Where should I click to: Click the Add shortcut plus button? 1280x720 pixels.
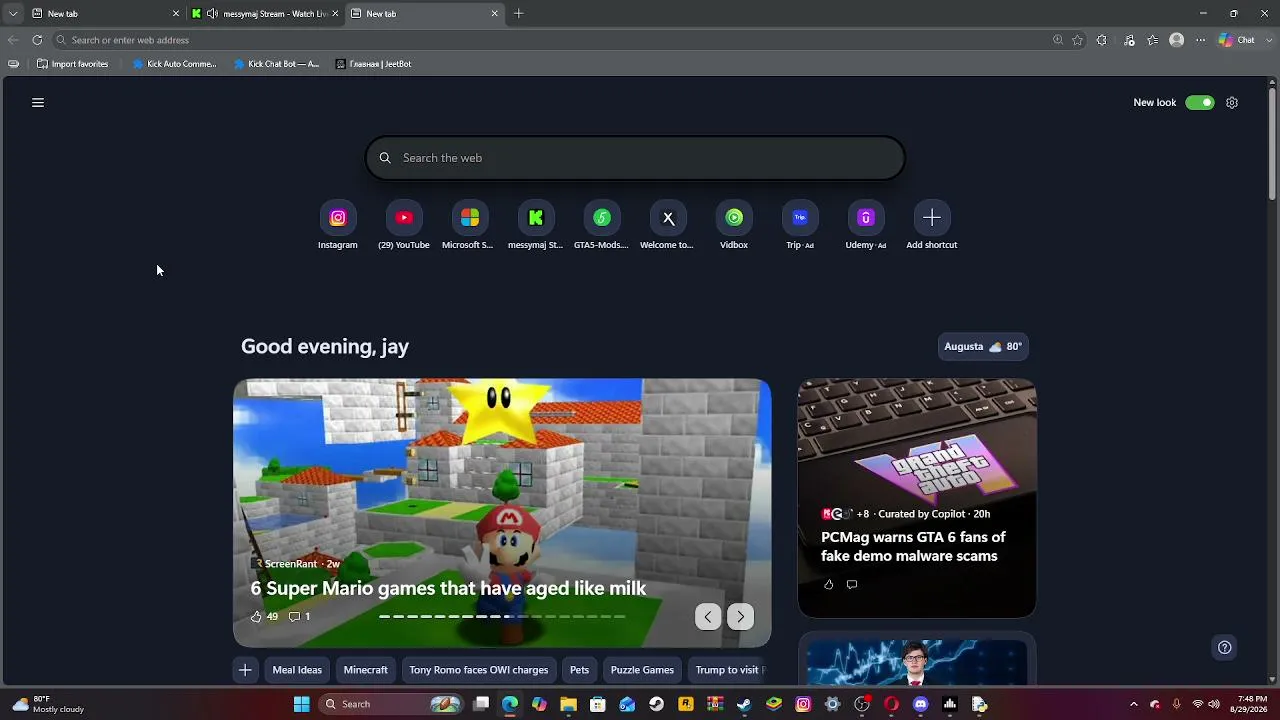pos(932,218)
